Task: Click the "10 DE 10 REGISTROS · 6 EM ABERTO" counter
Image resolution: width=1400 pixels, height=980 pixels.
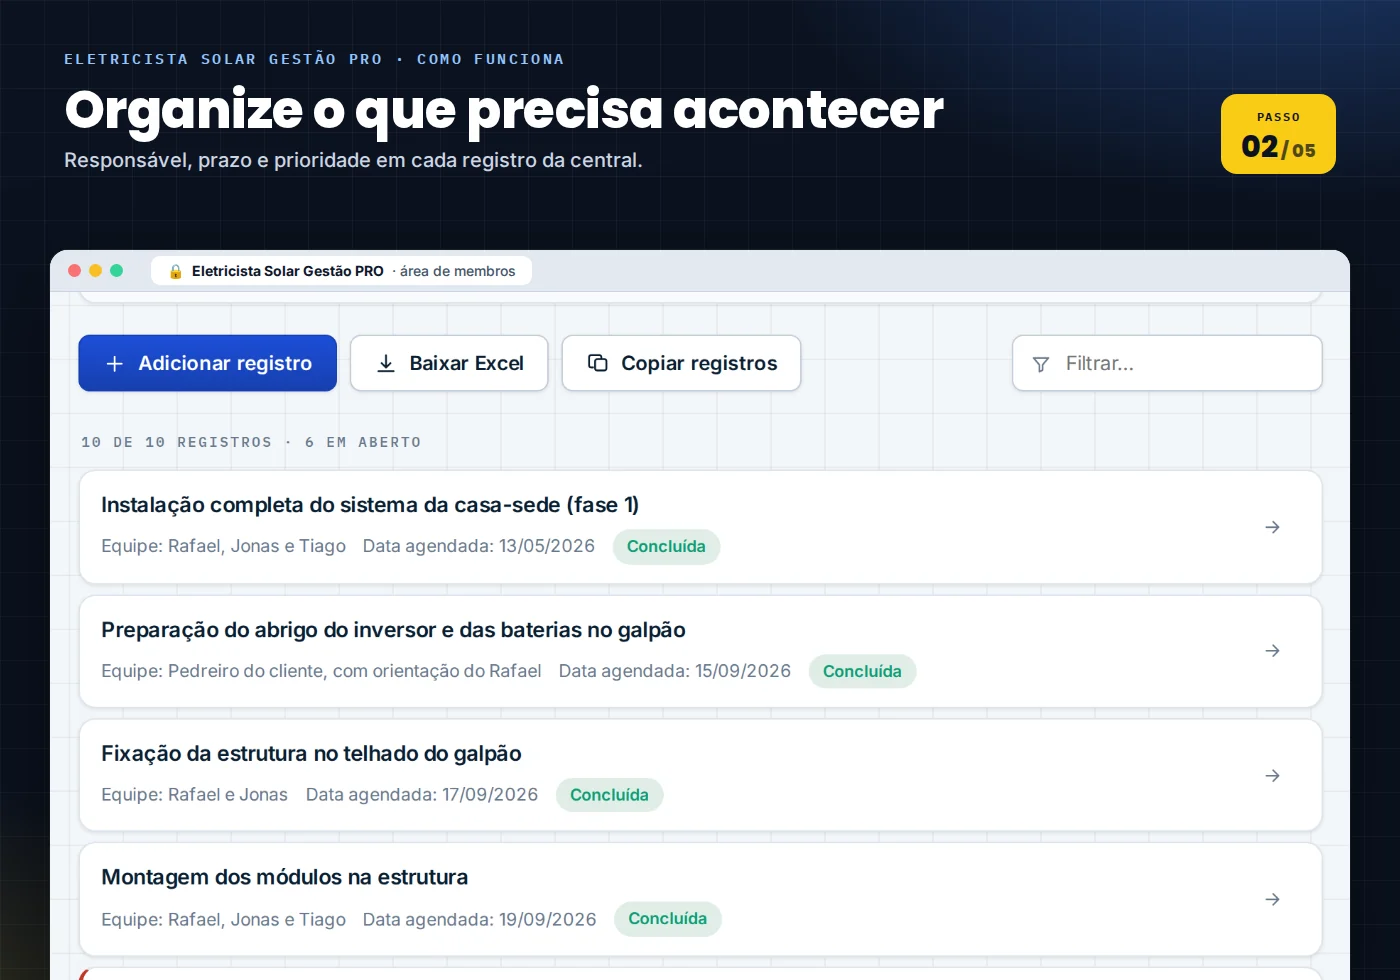Action: click(251, 442)
